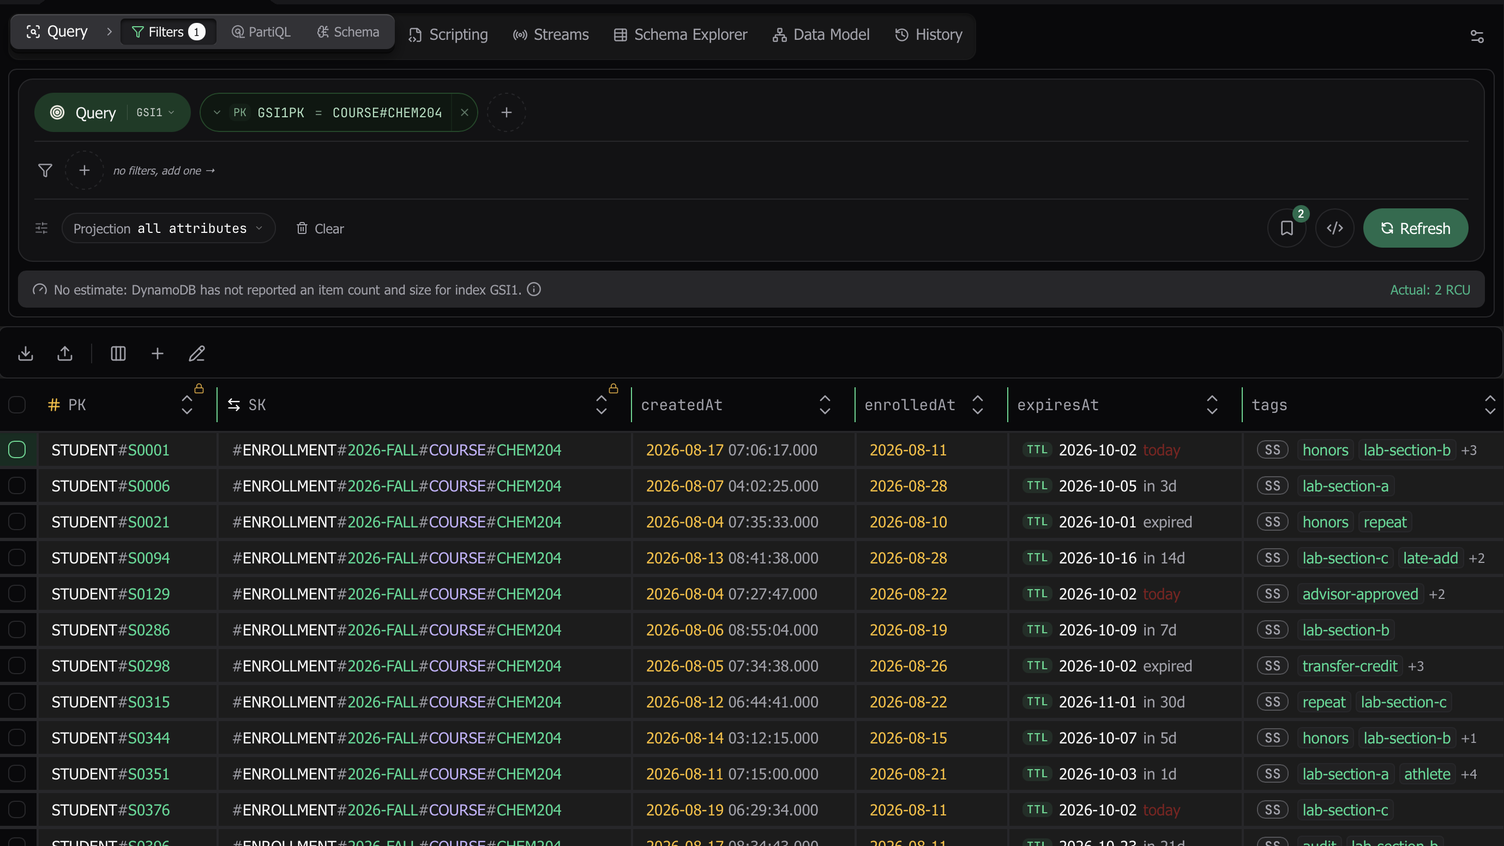Open saved queries bookmark icon
1504x846 pixels.
point(1287,228)
